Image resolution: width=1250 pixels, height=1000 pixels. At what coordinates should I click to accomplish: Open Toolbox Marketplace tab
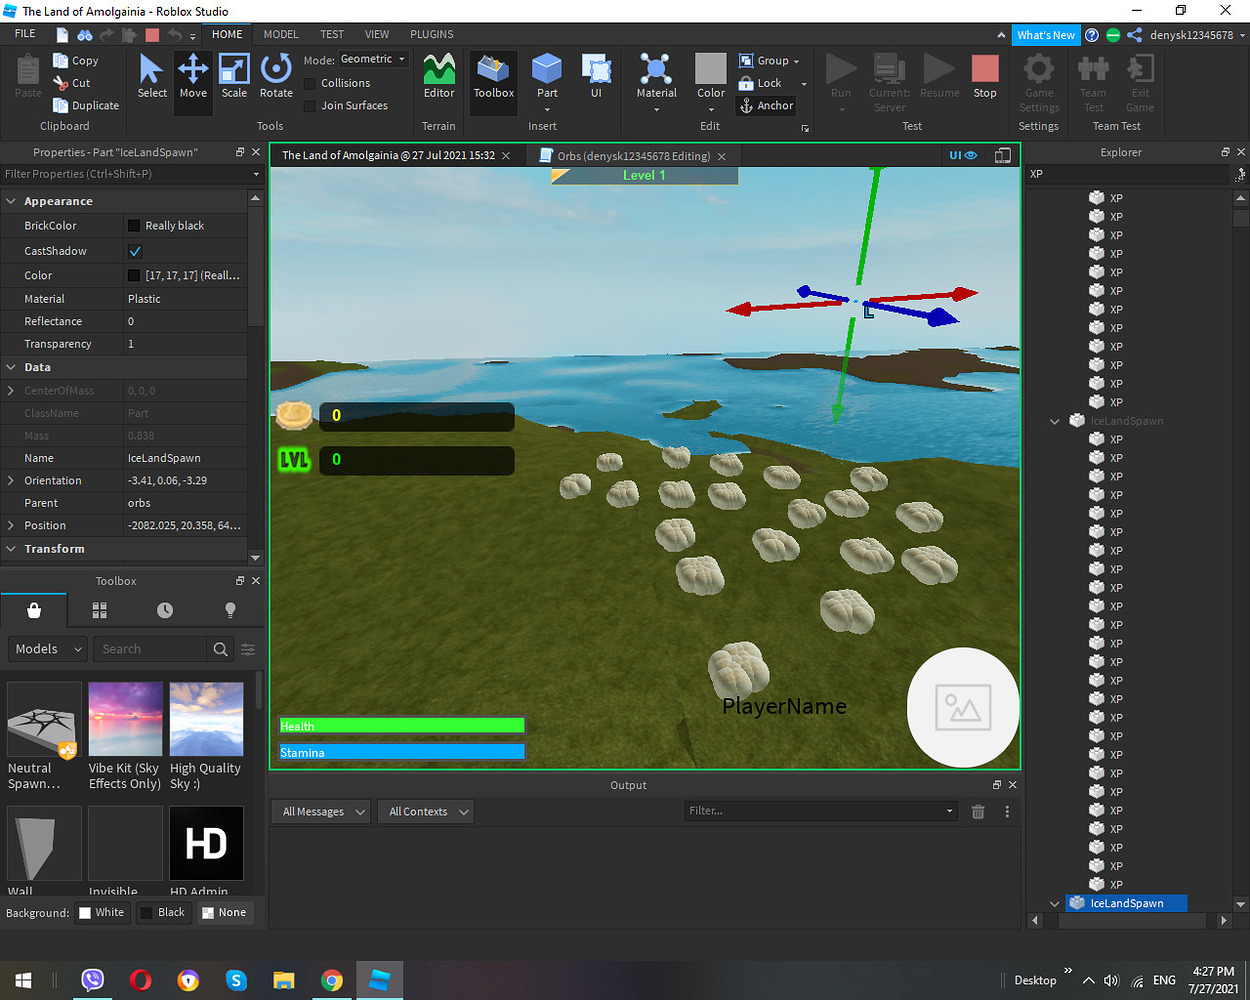pyautogui.click(x=34, y=610)
